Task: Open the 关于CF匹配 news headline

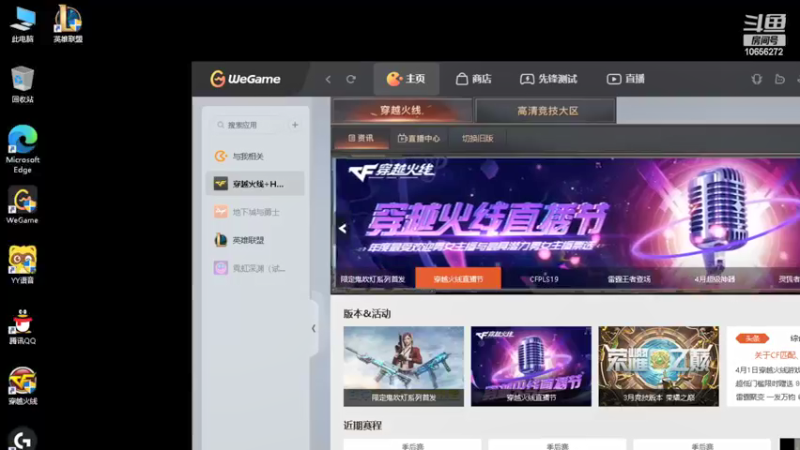Action: tap(777, 355)
